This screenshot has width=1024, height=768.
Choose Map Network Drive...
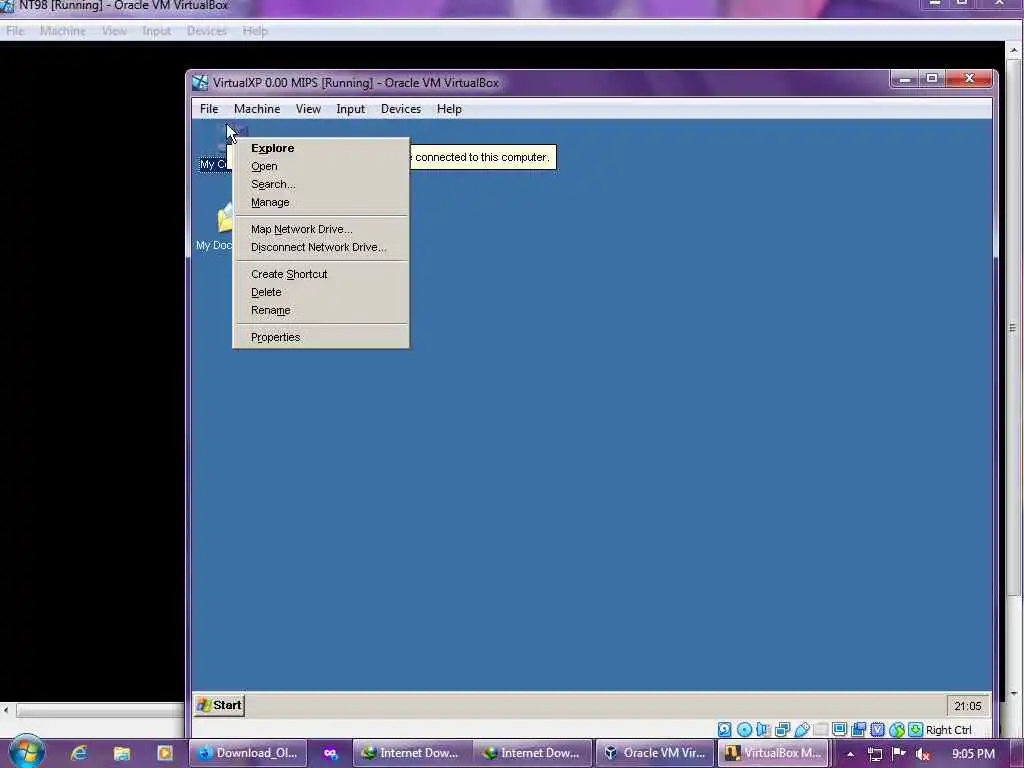(321, 229)
